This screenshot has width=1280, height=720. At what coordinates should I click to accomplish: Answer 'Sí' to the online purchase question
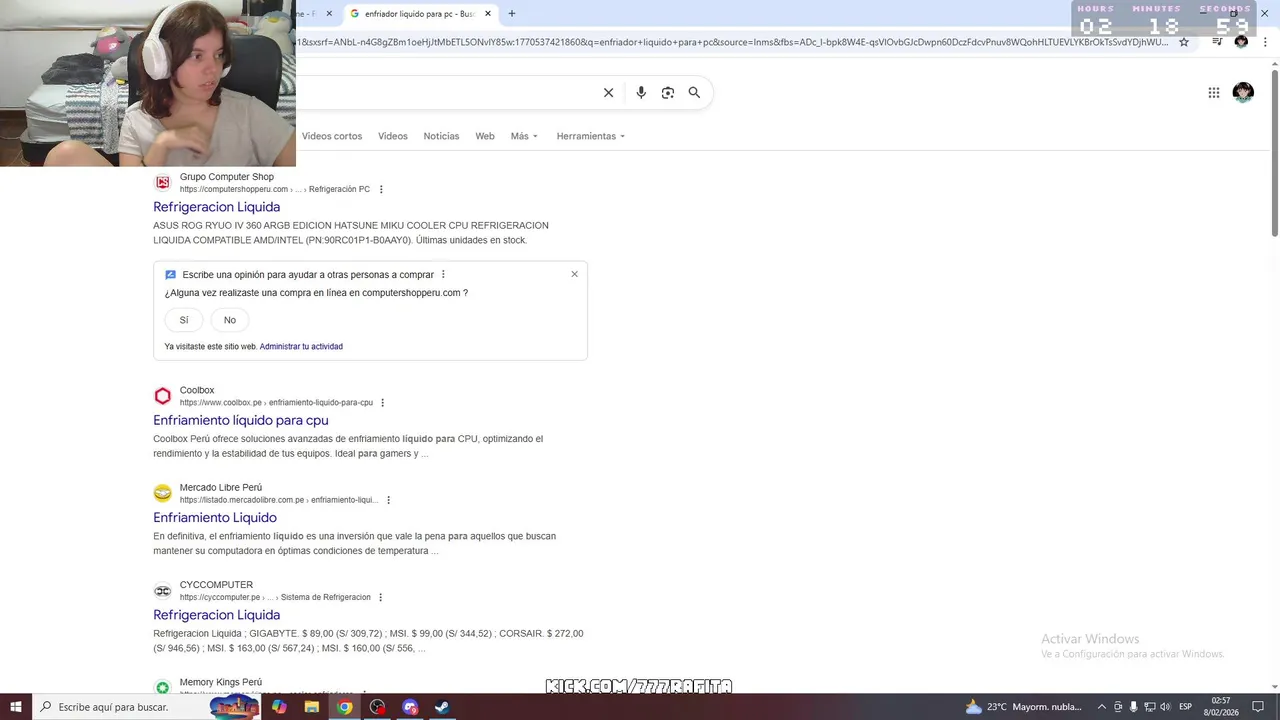tap(184, 320)
